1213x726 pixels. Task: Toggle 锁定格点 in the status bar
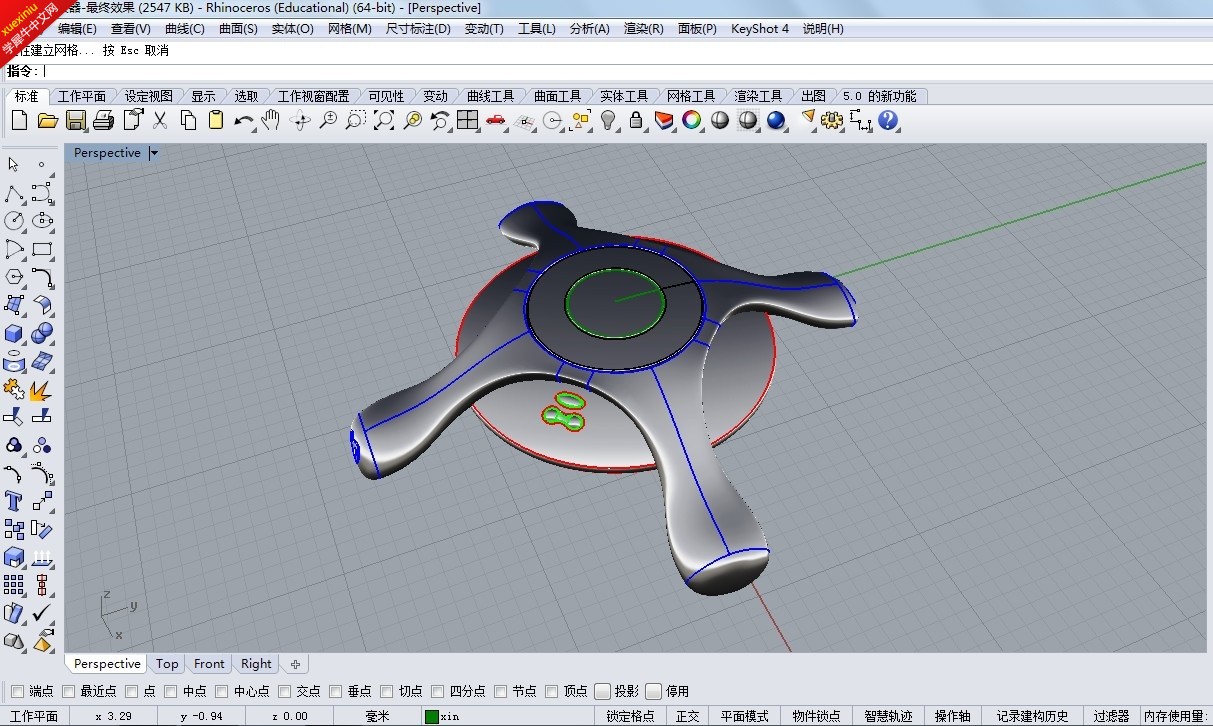[x=630, y=716]
